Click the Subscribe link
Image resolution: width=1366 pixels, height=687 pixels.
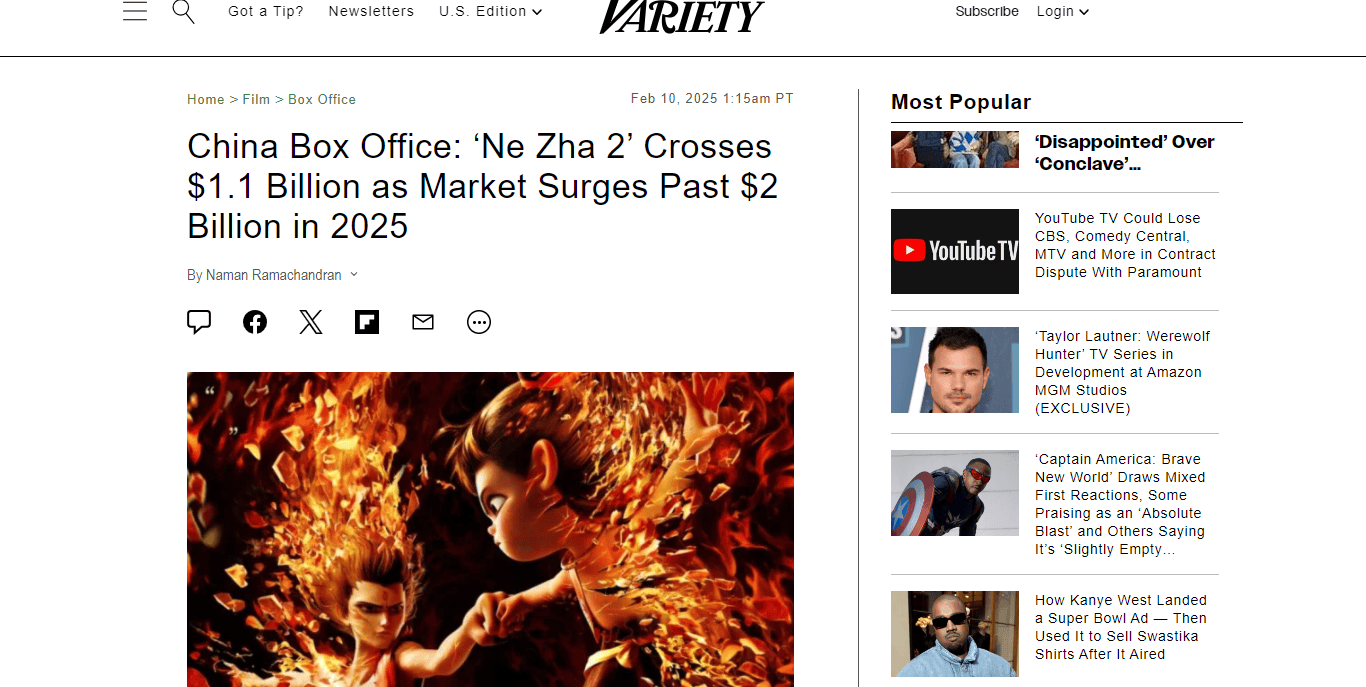[x=987, y=12]
